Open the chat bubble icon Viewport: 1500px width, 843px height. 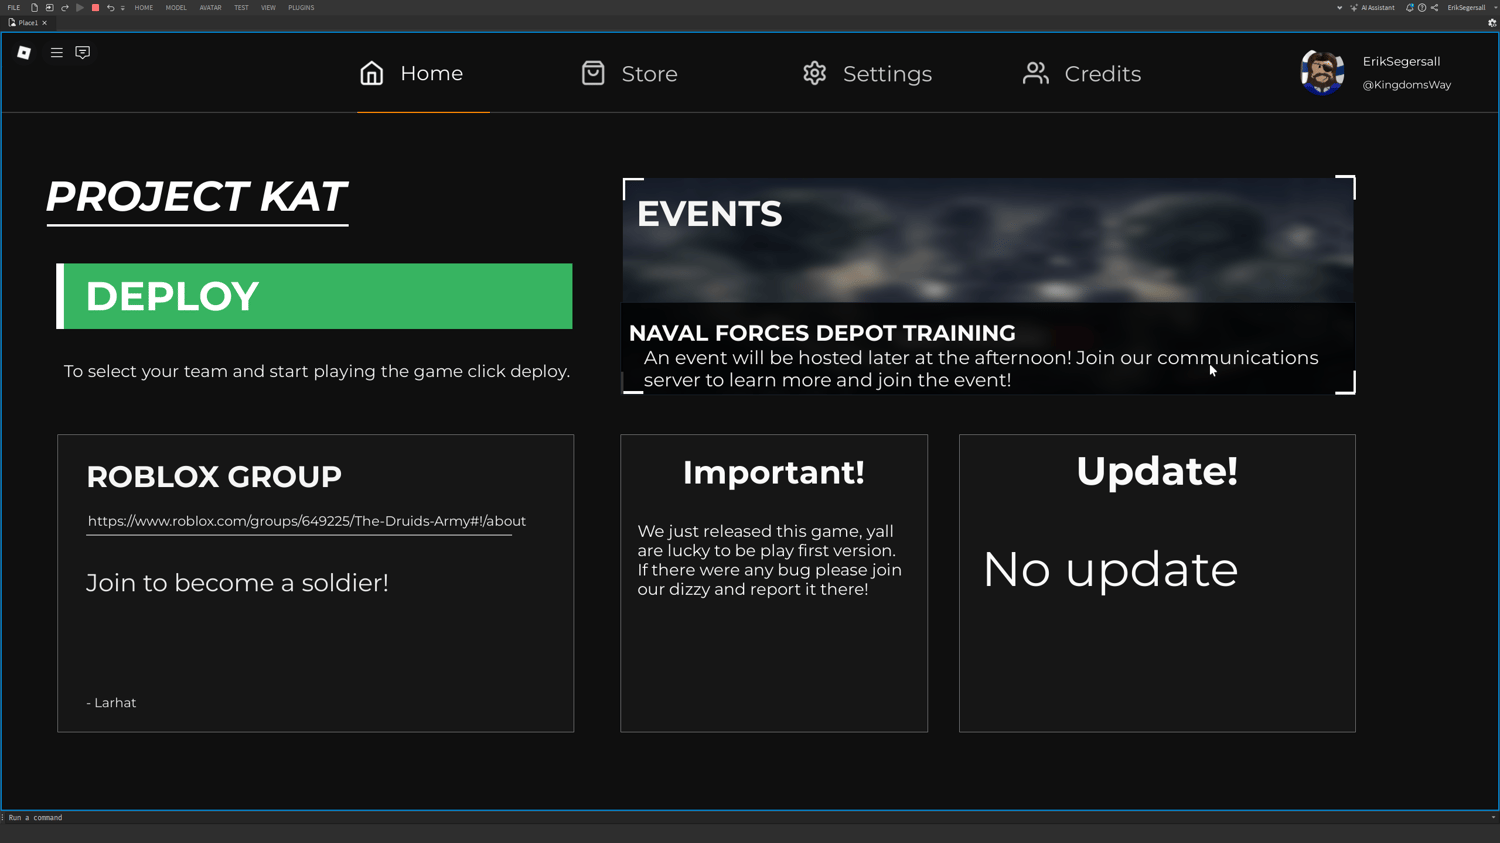tap(83, 53)
